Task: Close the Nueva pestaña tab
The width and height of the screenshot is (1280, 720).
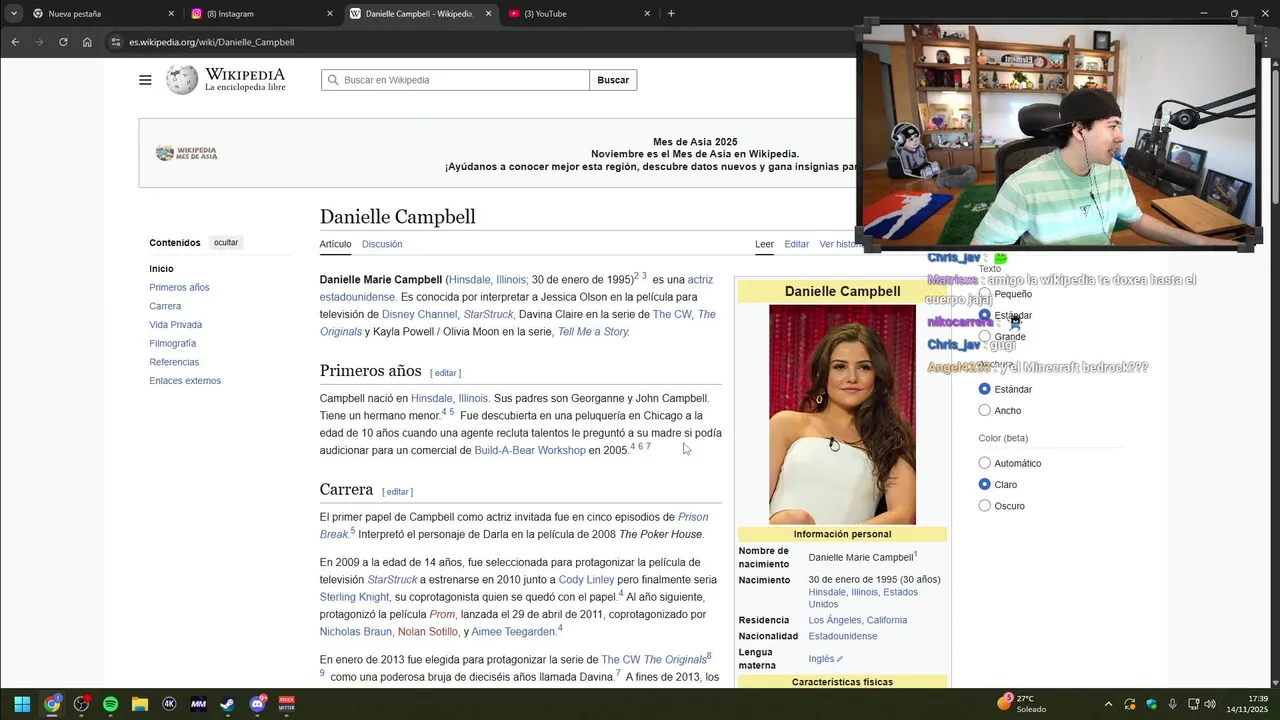Action: pyautogui.click(x=171, y=14)
